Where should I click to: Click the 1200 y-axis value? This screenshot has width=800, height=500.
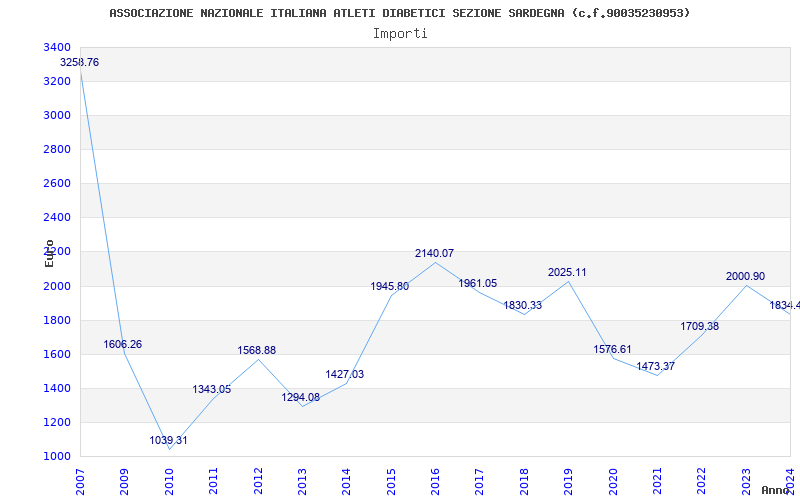(x=56, y=422)
